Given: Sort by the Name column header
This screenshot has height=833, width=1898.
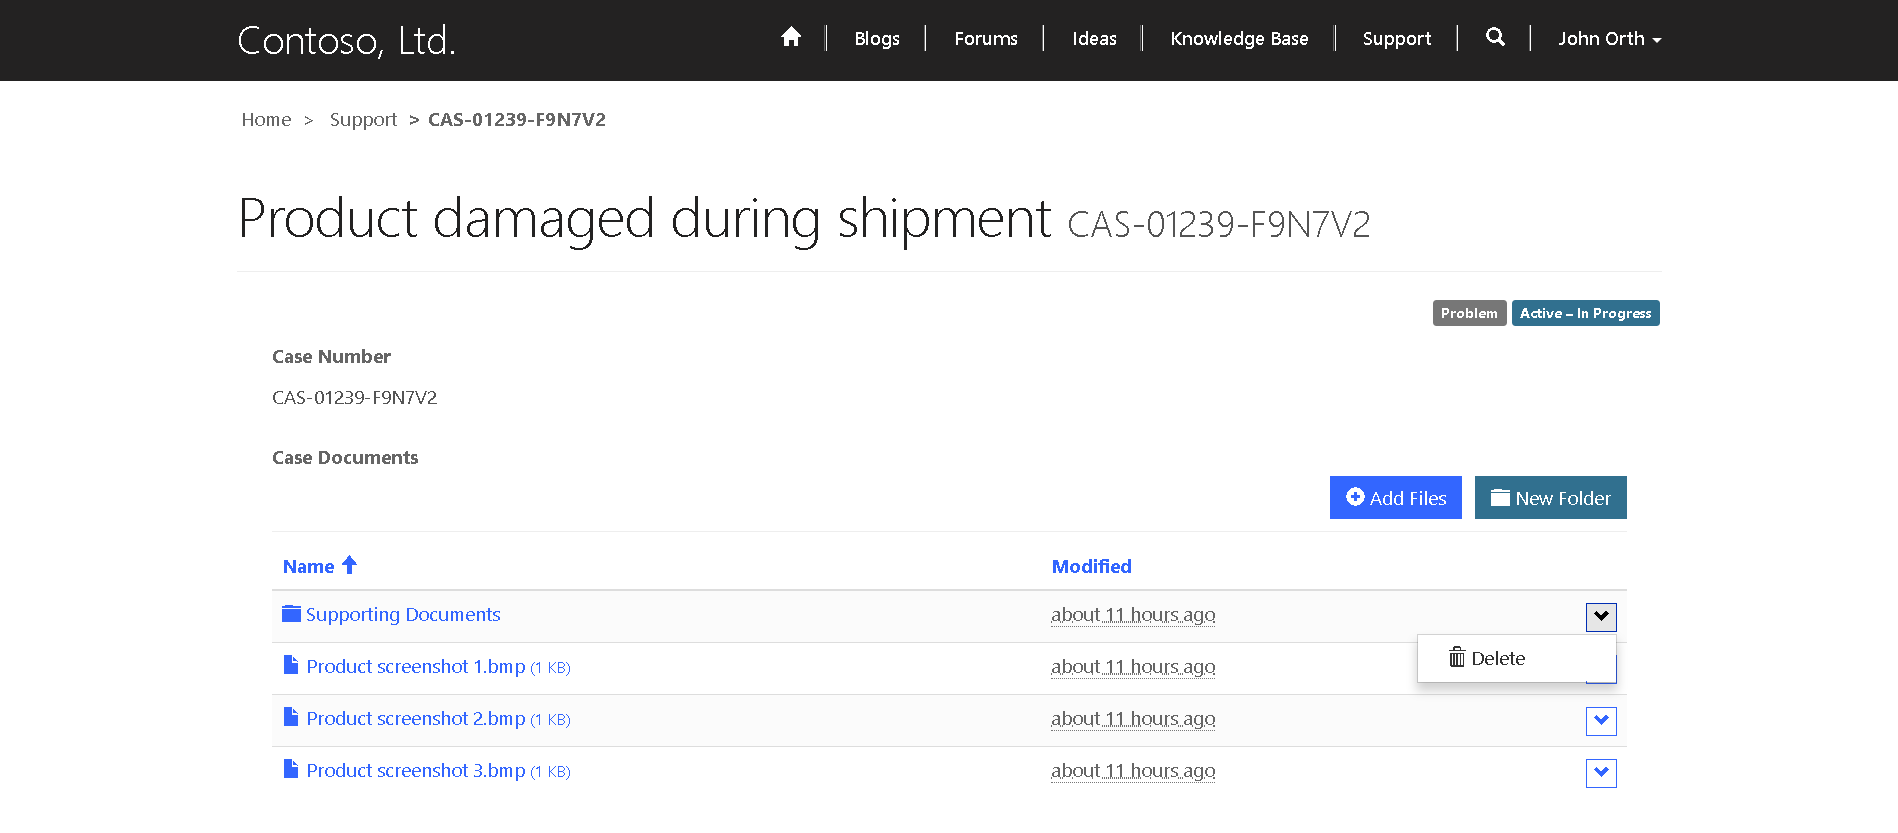Looking at the screenshot, I should coord(308,566).
